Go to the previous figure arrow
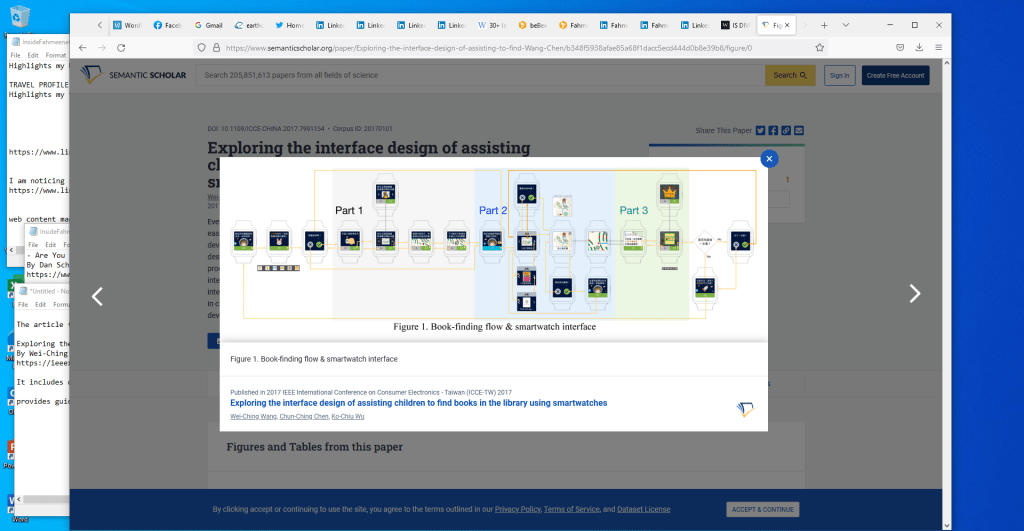Image resolution: width=1024 pixels, height=531 pixels. (97, 296)
